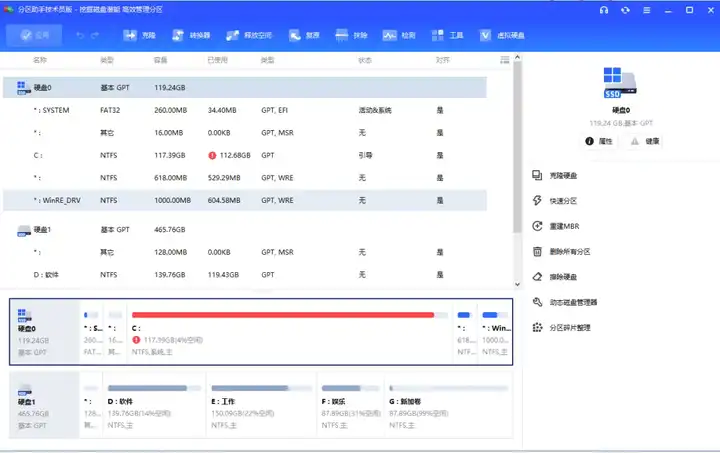Select 重建MBR rebuild MBR in the sidebar

click(556, 226)
